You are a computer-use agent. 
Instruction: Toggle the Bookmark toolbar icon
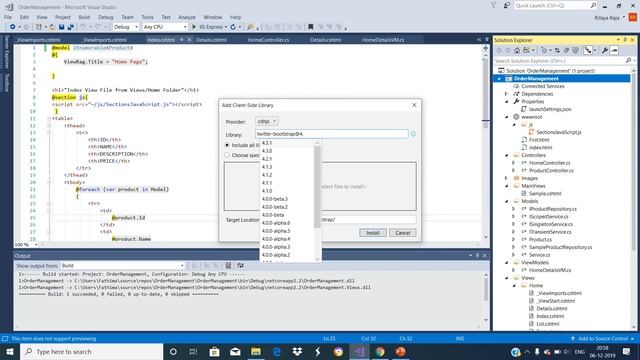[311, 27]
